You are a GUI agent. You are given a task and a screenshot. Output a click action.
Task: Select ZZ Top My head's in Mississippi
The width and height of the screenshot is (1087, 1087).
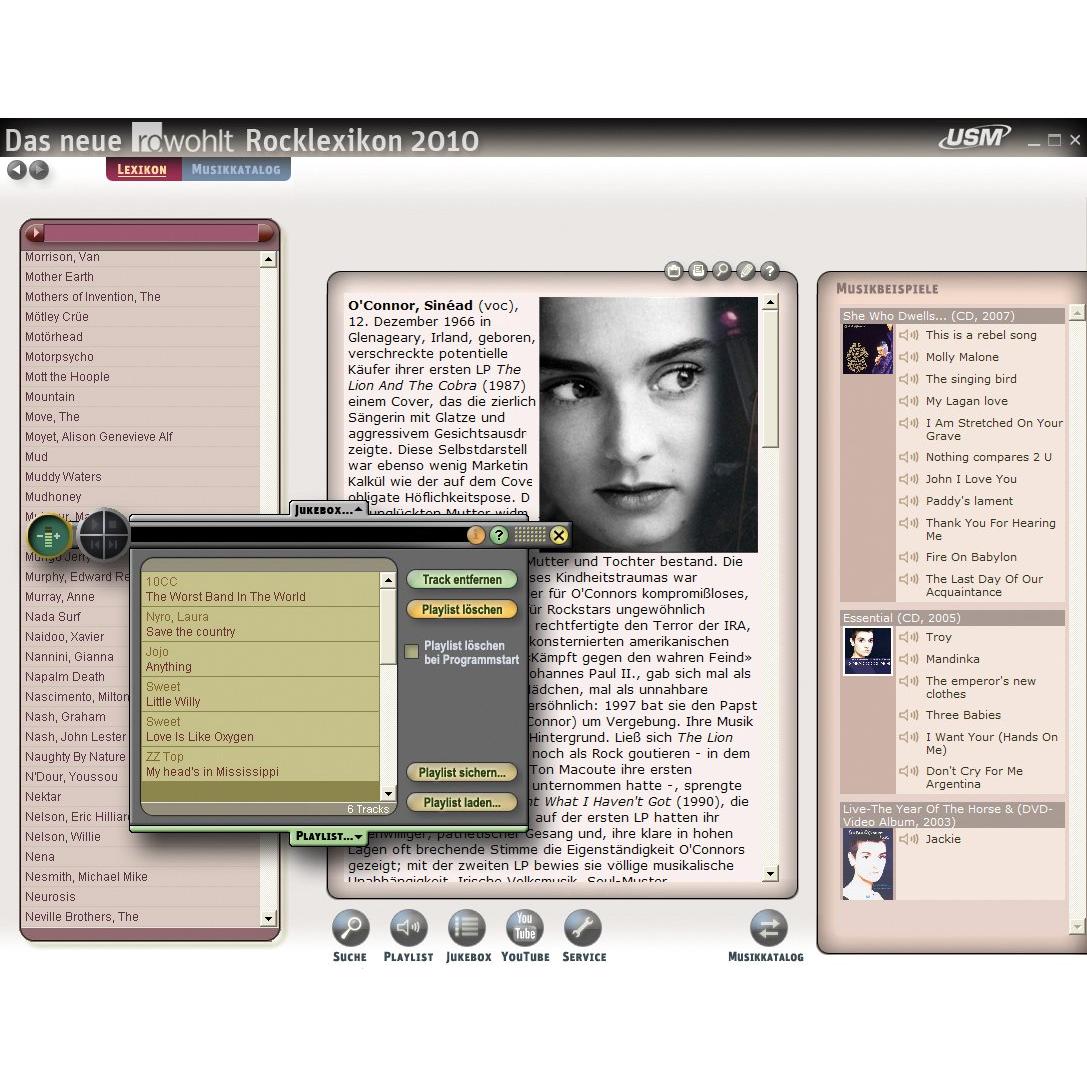(x=261, y=764)
